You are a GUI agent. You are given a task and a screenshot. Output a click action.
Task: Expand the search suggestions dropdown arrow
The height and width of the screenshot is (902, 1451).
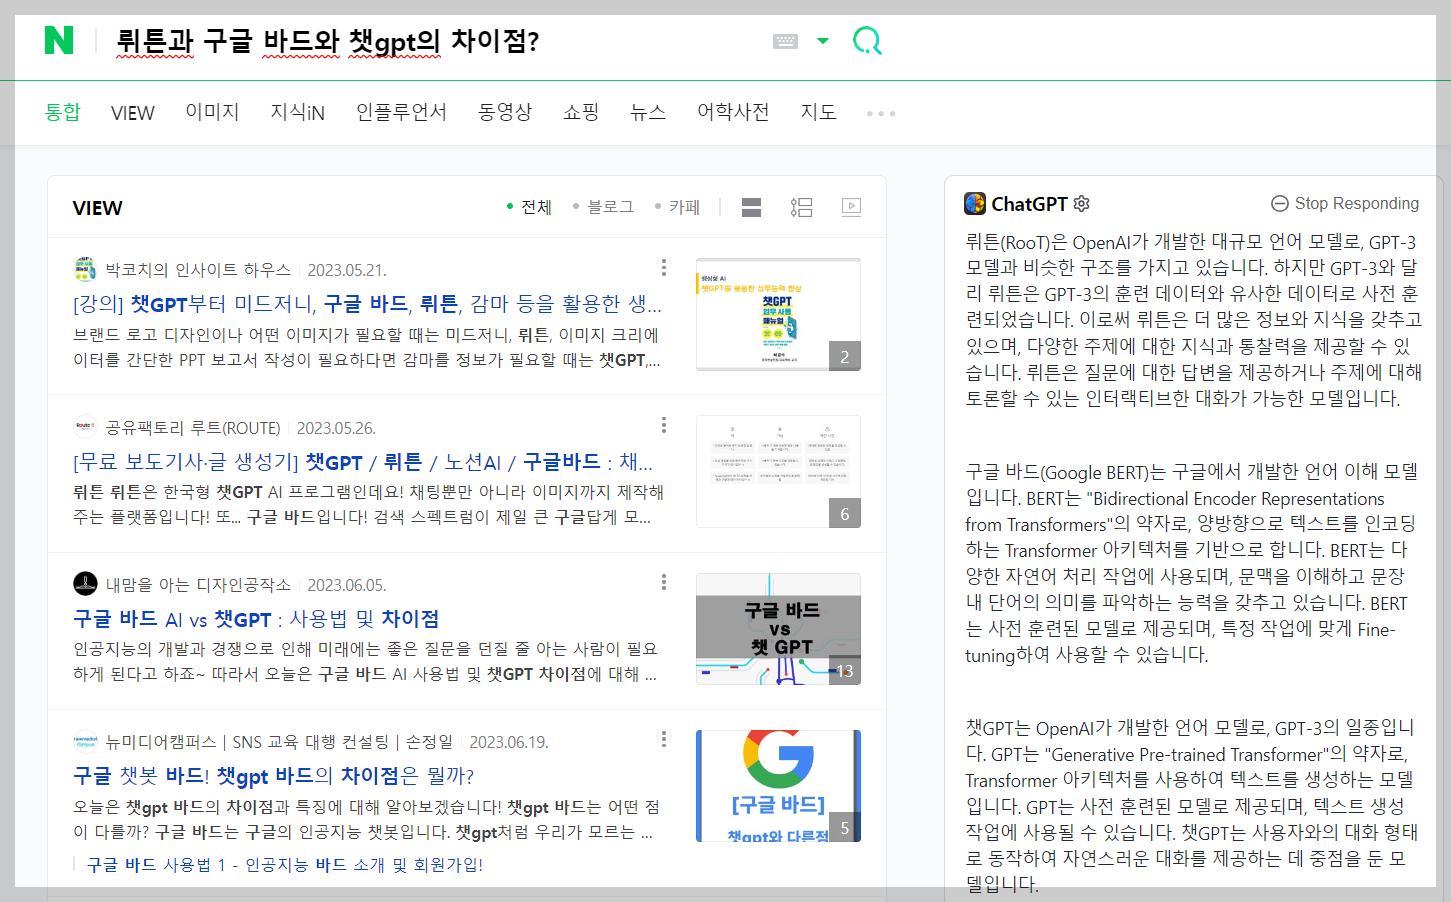coord(823,41)
